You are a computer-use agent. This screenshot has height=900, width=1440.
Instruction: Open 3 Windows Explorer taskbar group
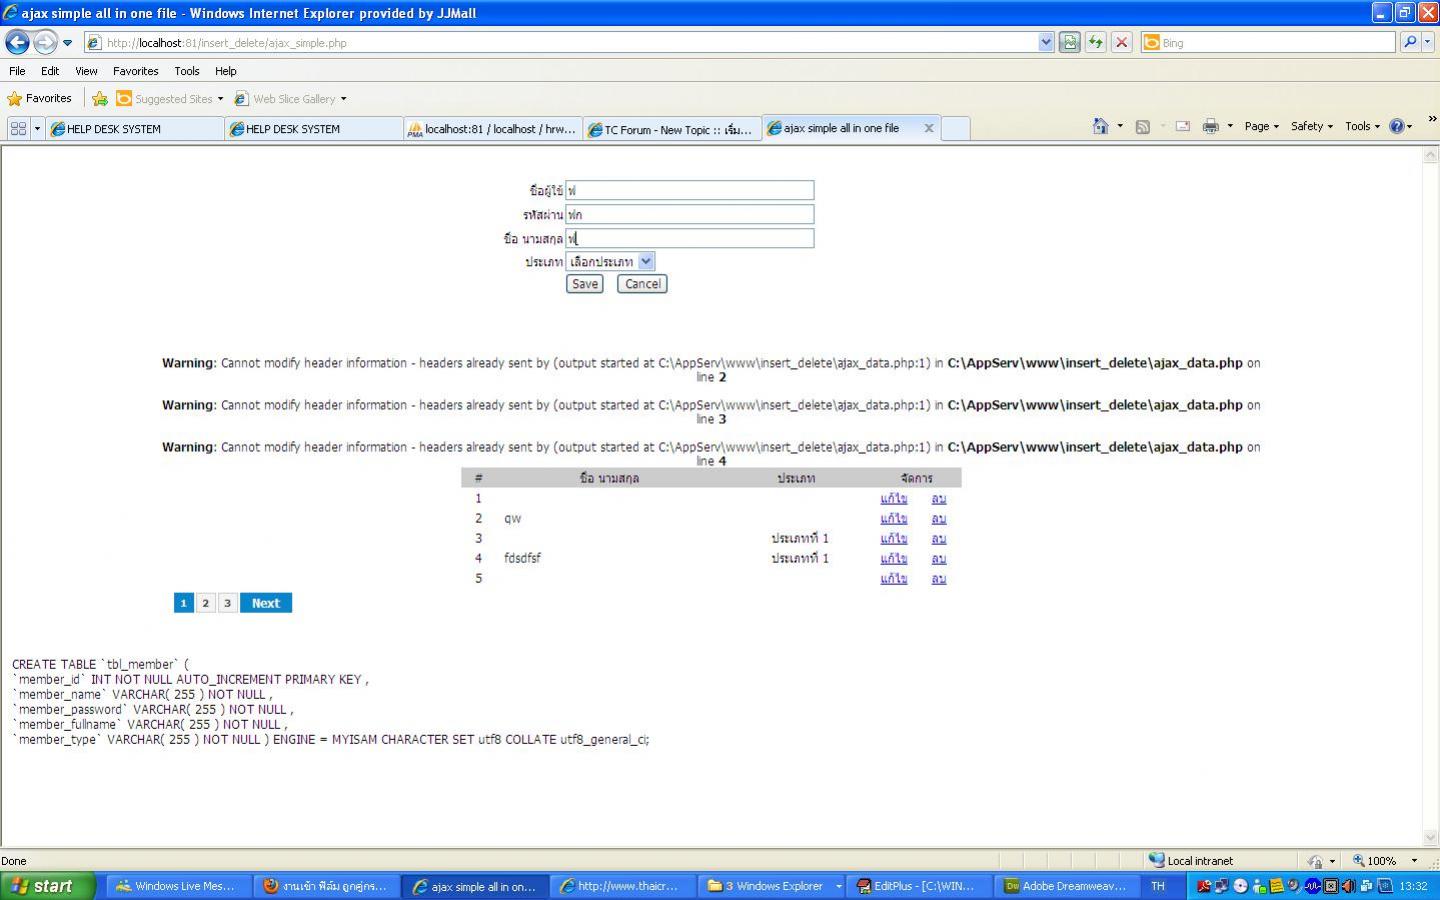(x=772, y=886)
